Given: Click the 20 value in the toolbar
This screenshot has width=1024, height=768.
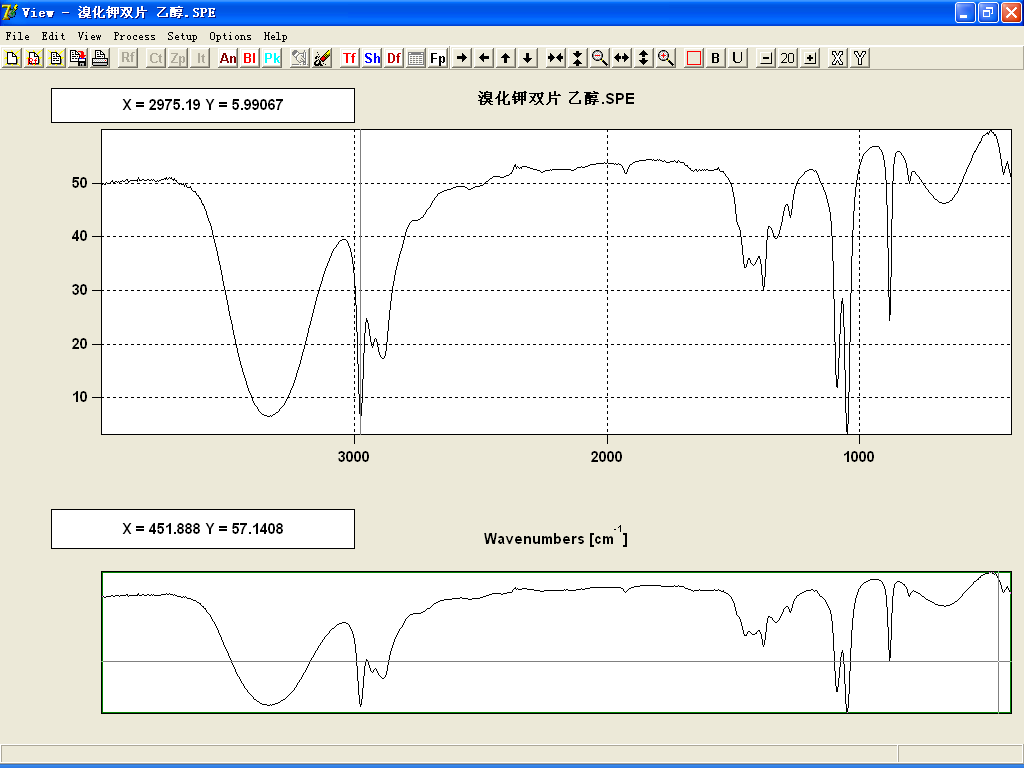Looking at the screenshot, I should 788,58.
